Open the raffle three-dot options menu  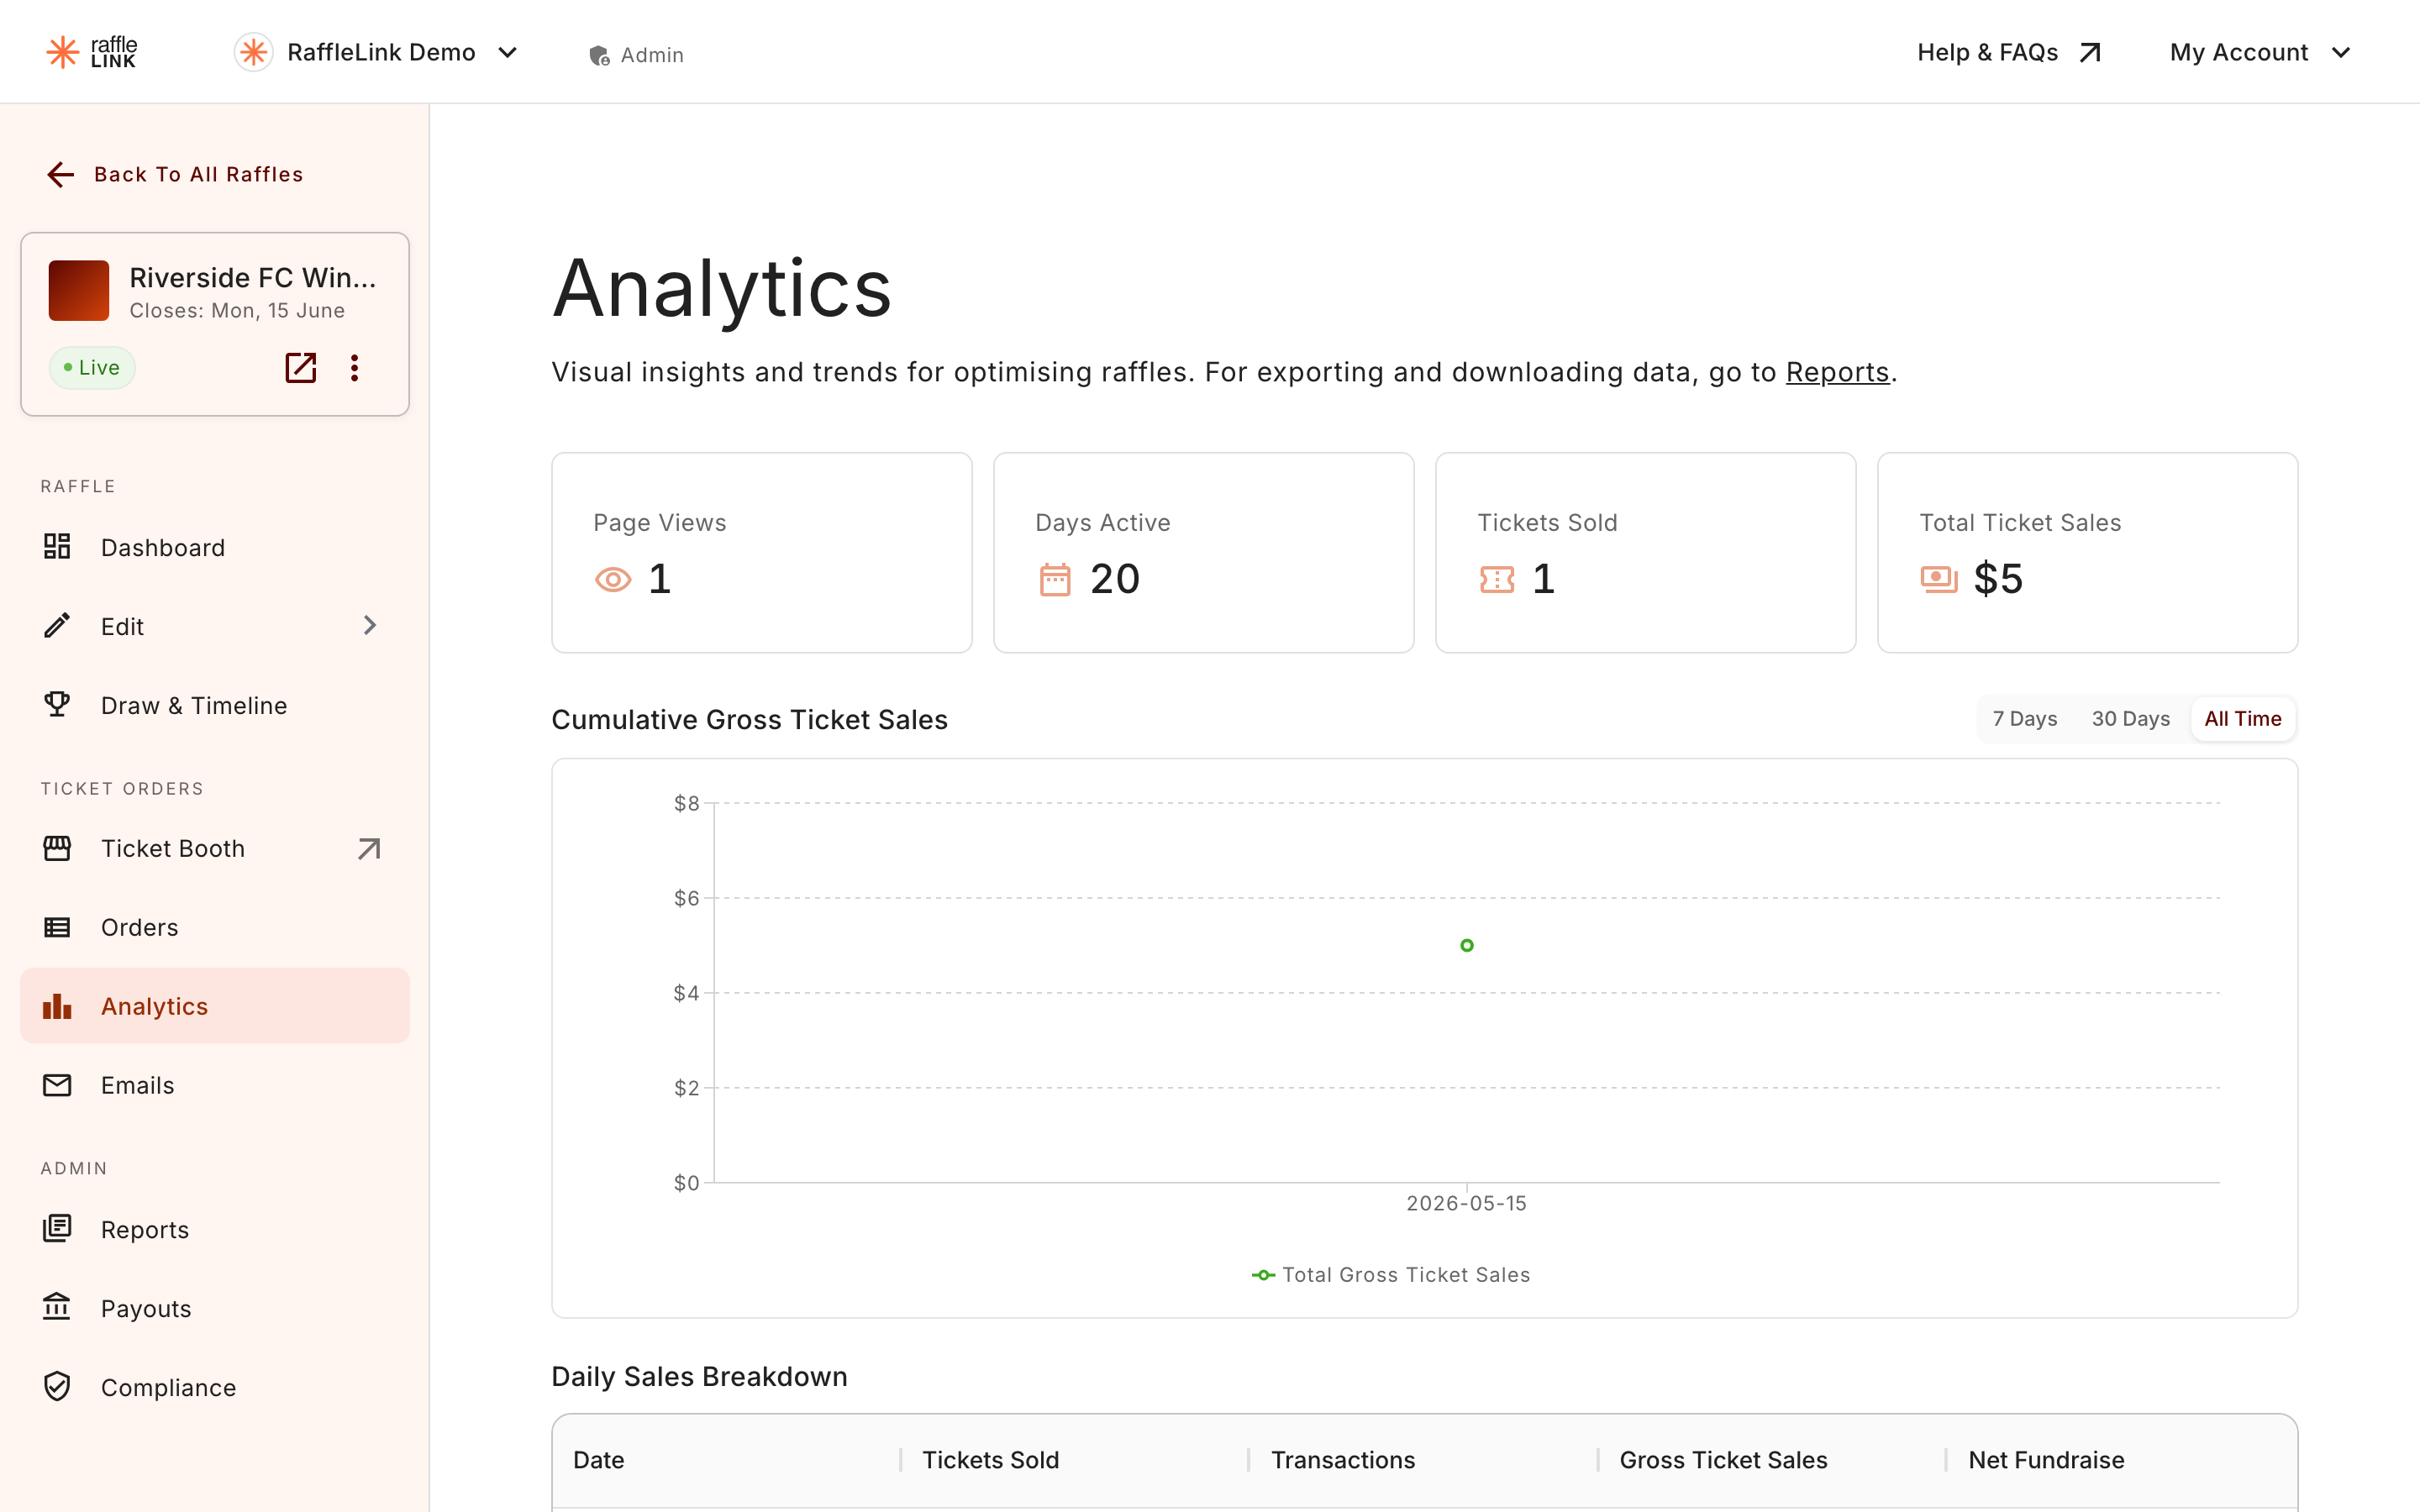354,368
